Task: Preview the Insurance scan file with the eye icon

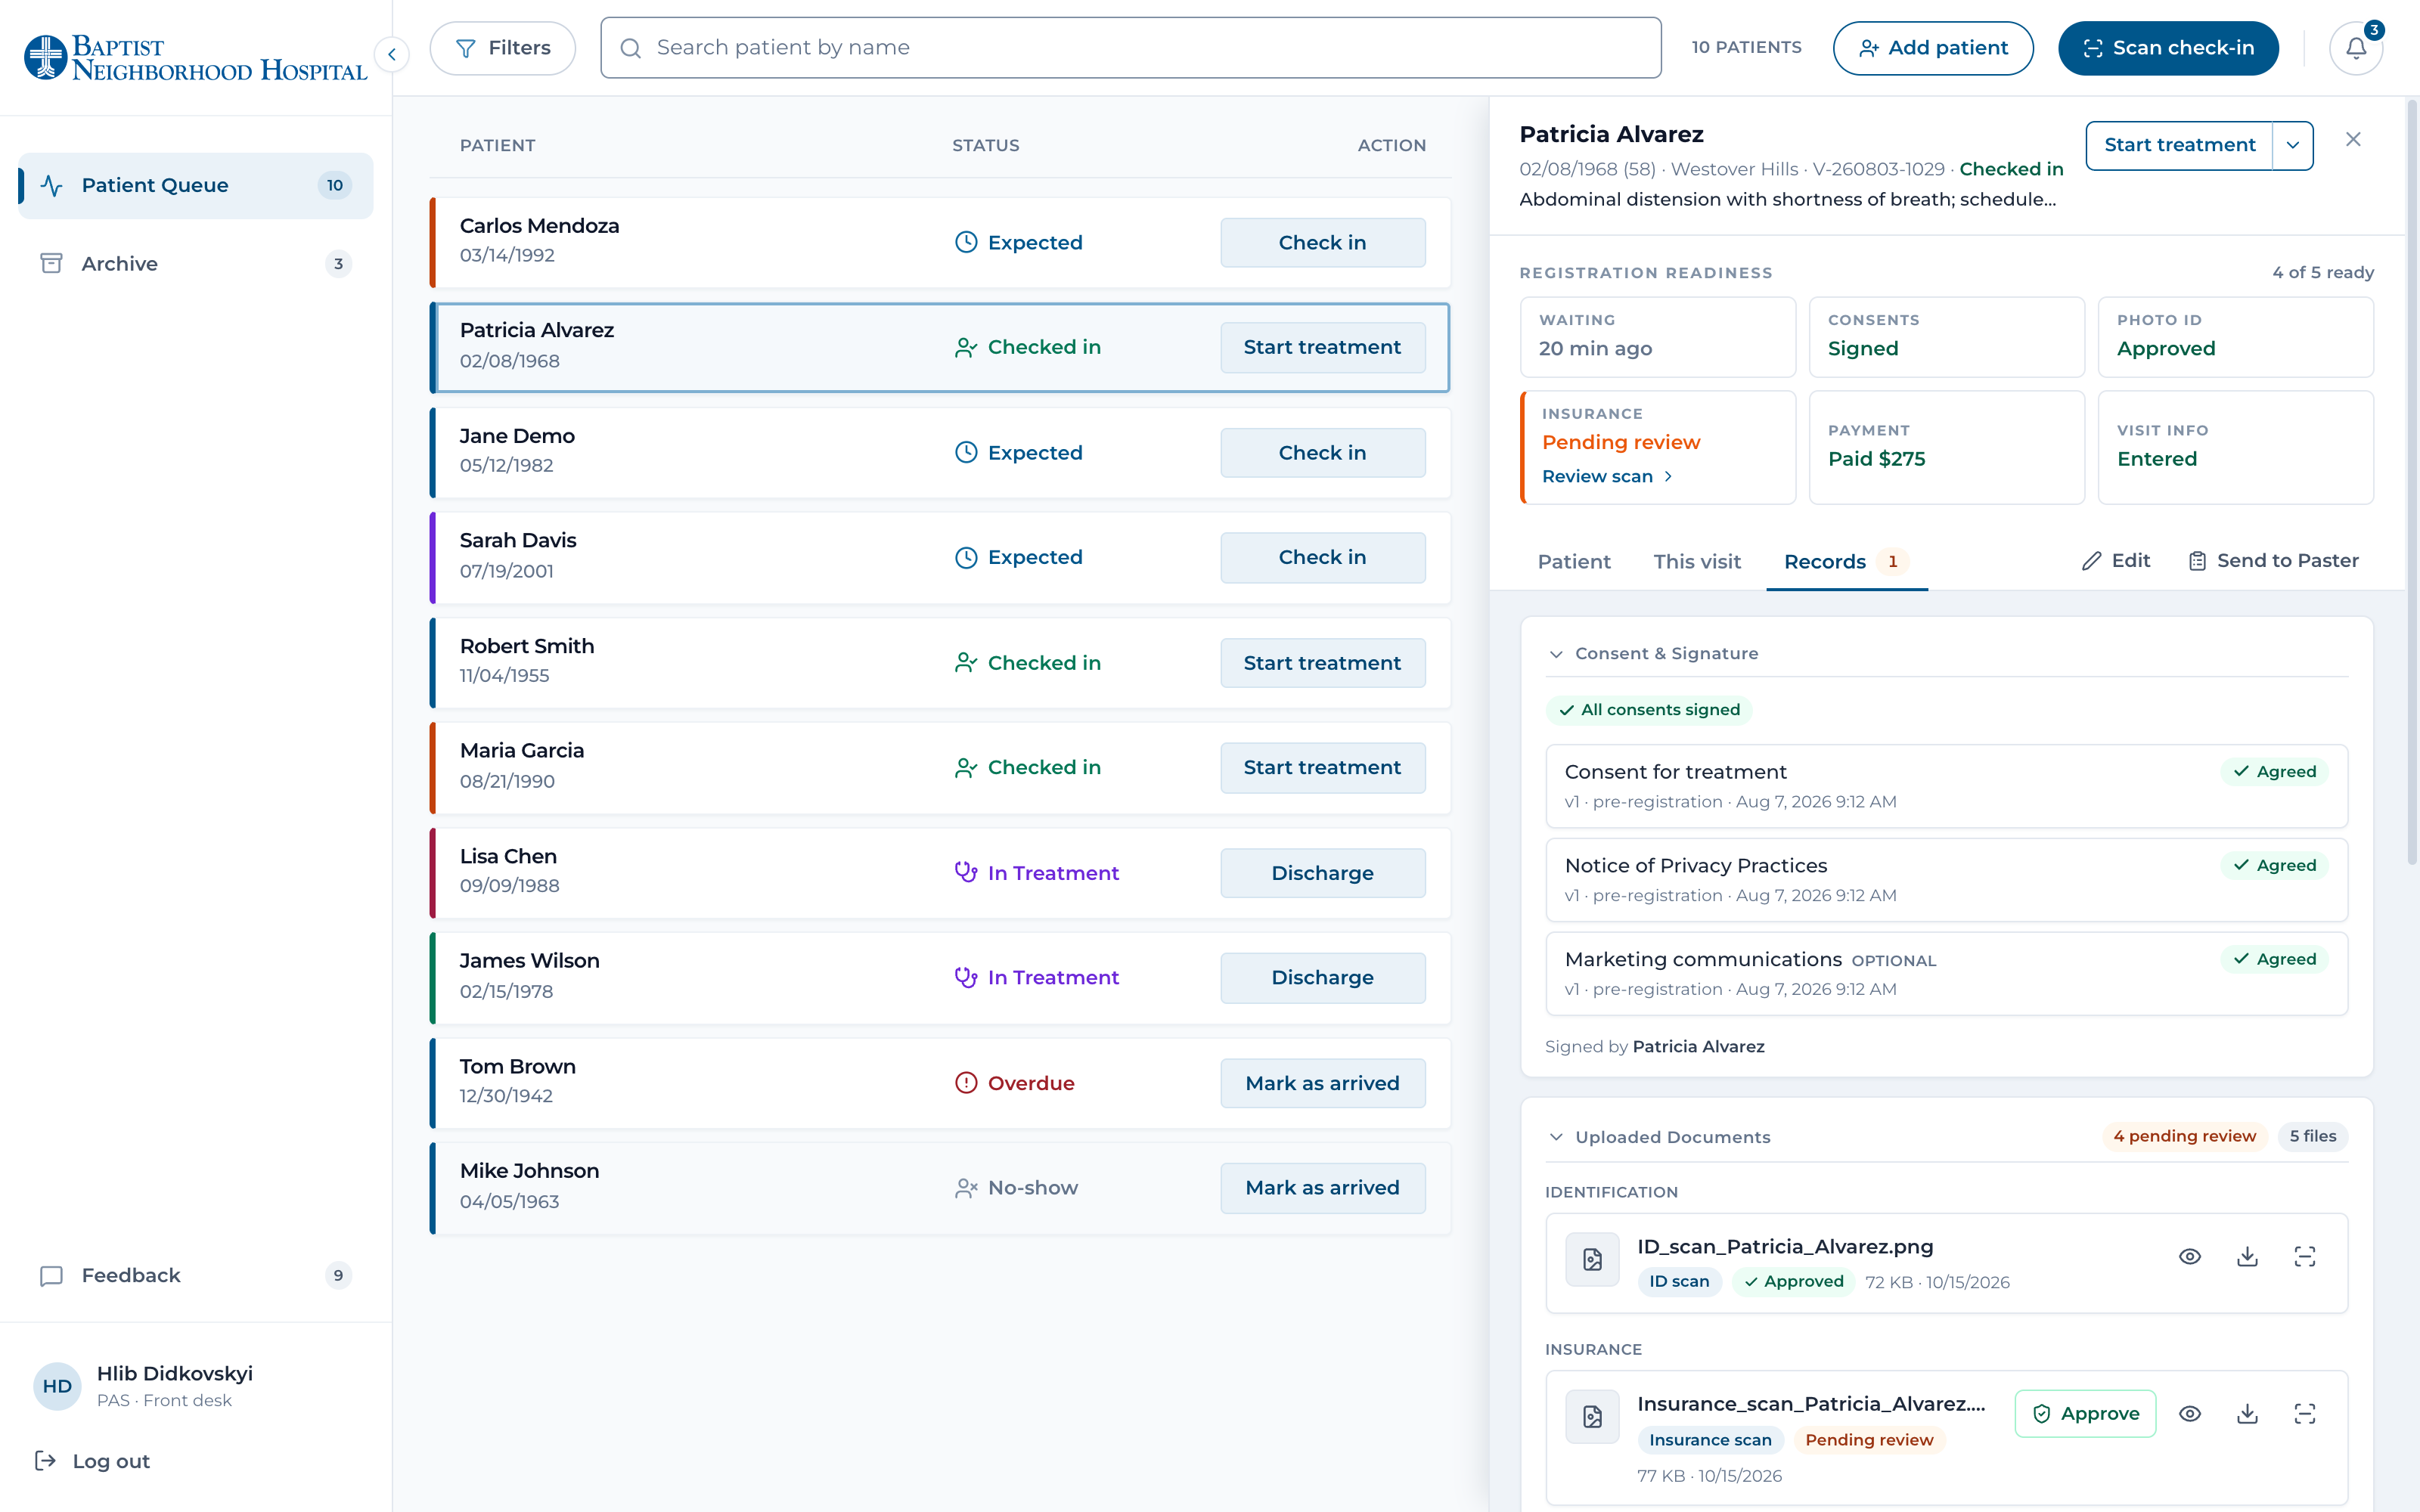Action: [x=2189, y=1413]
